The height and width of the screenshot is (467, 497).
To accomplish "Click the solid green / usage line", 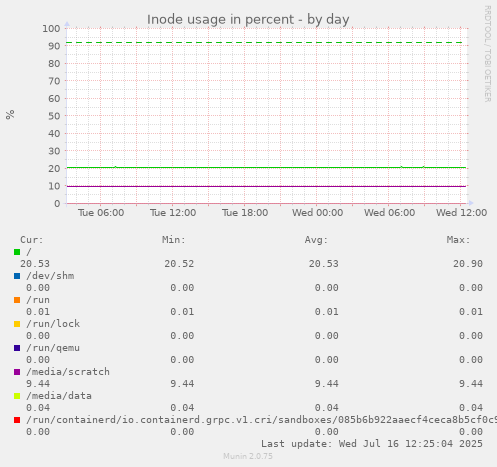I will [266, 168].
